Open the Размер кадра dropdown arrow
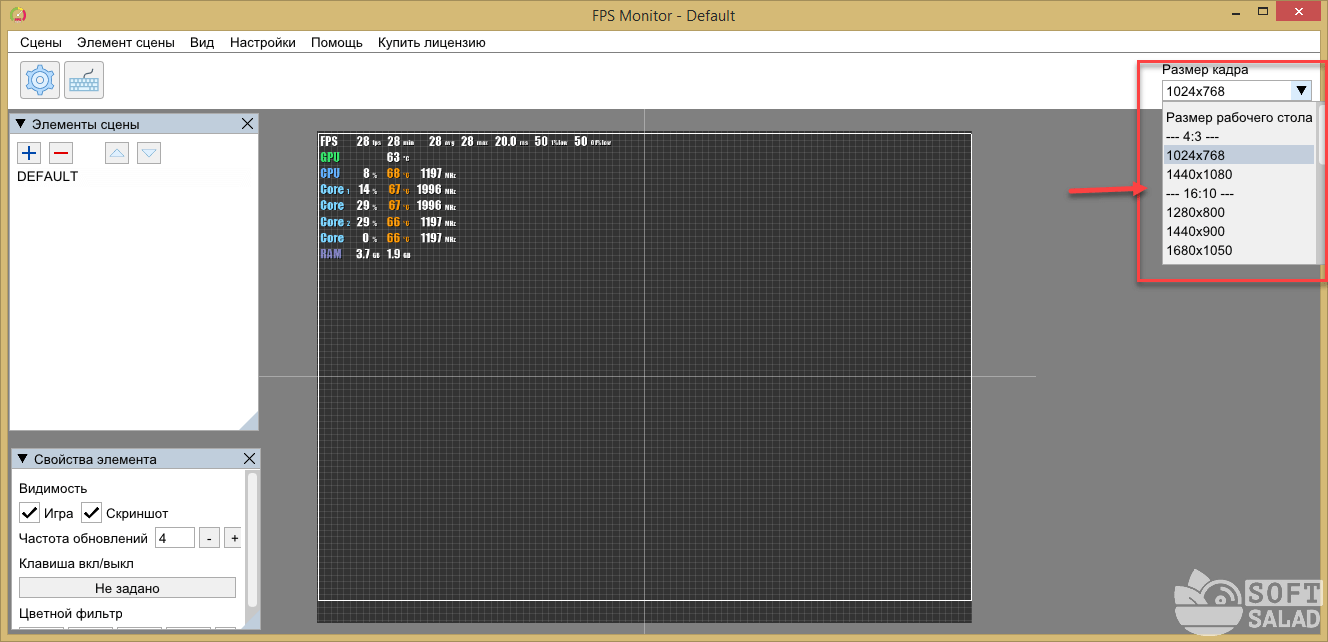1328x642 pixels. click(x=1300, y=91)
